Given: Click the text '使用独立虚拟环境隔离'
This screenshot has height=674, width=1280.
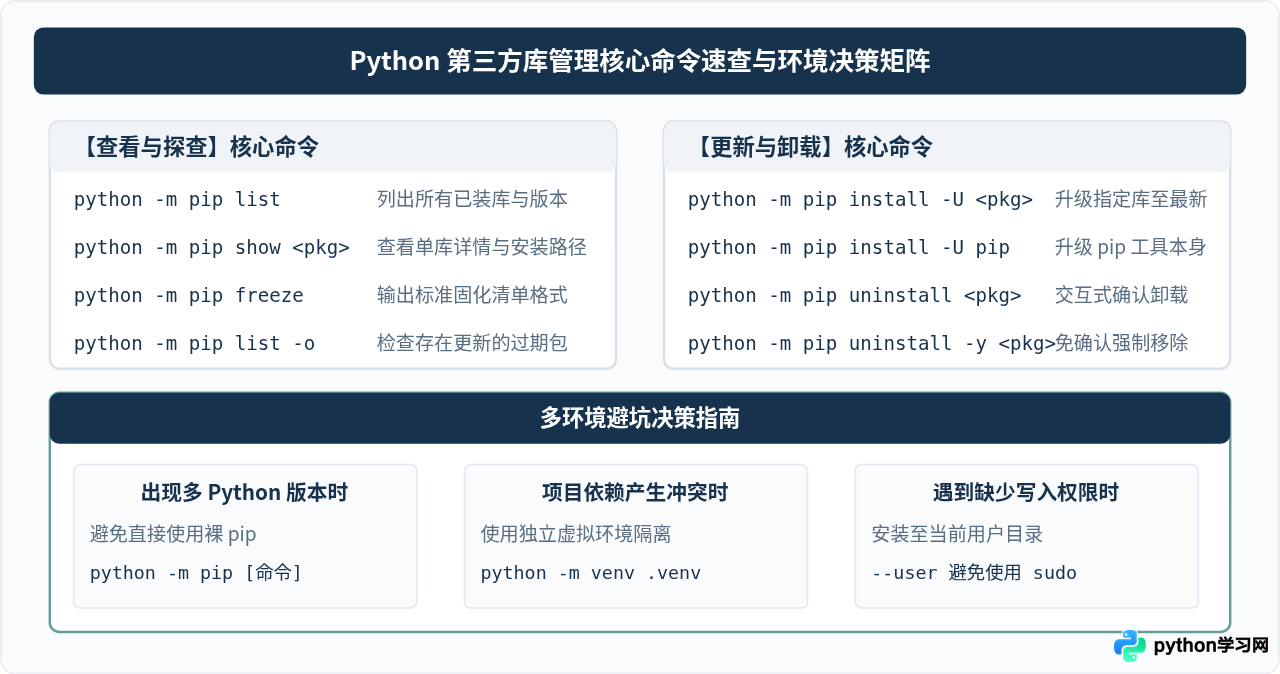Looking at the screenshot, I should click(576, 534).
